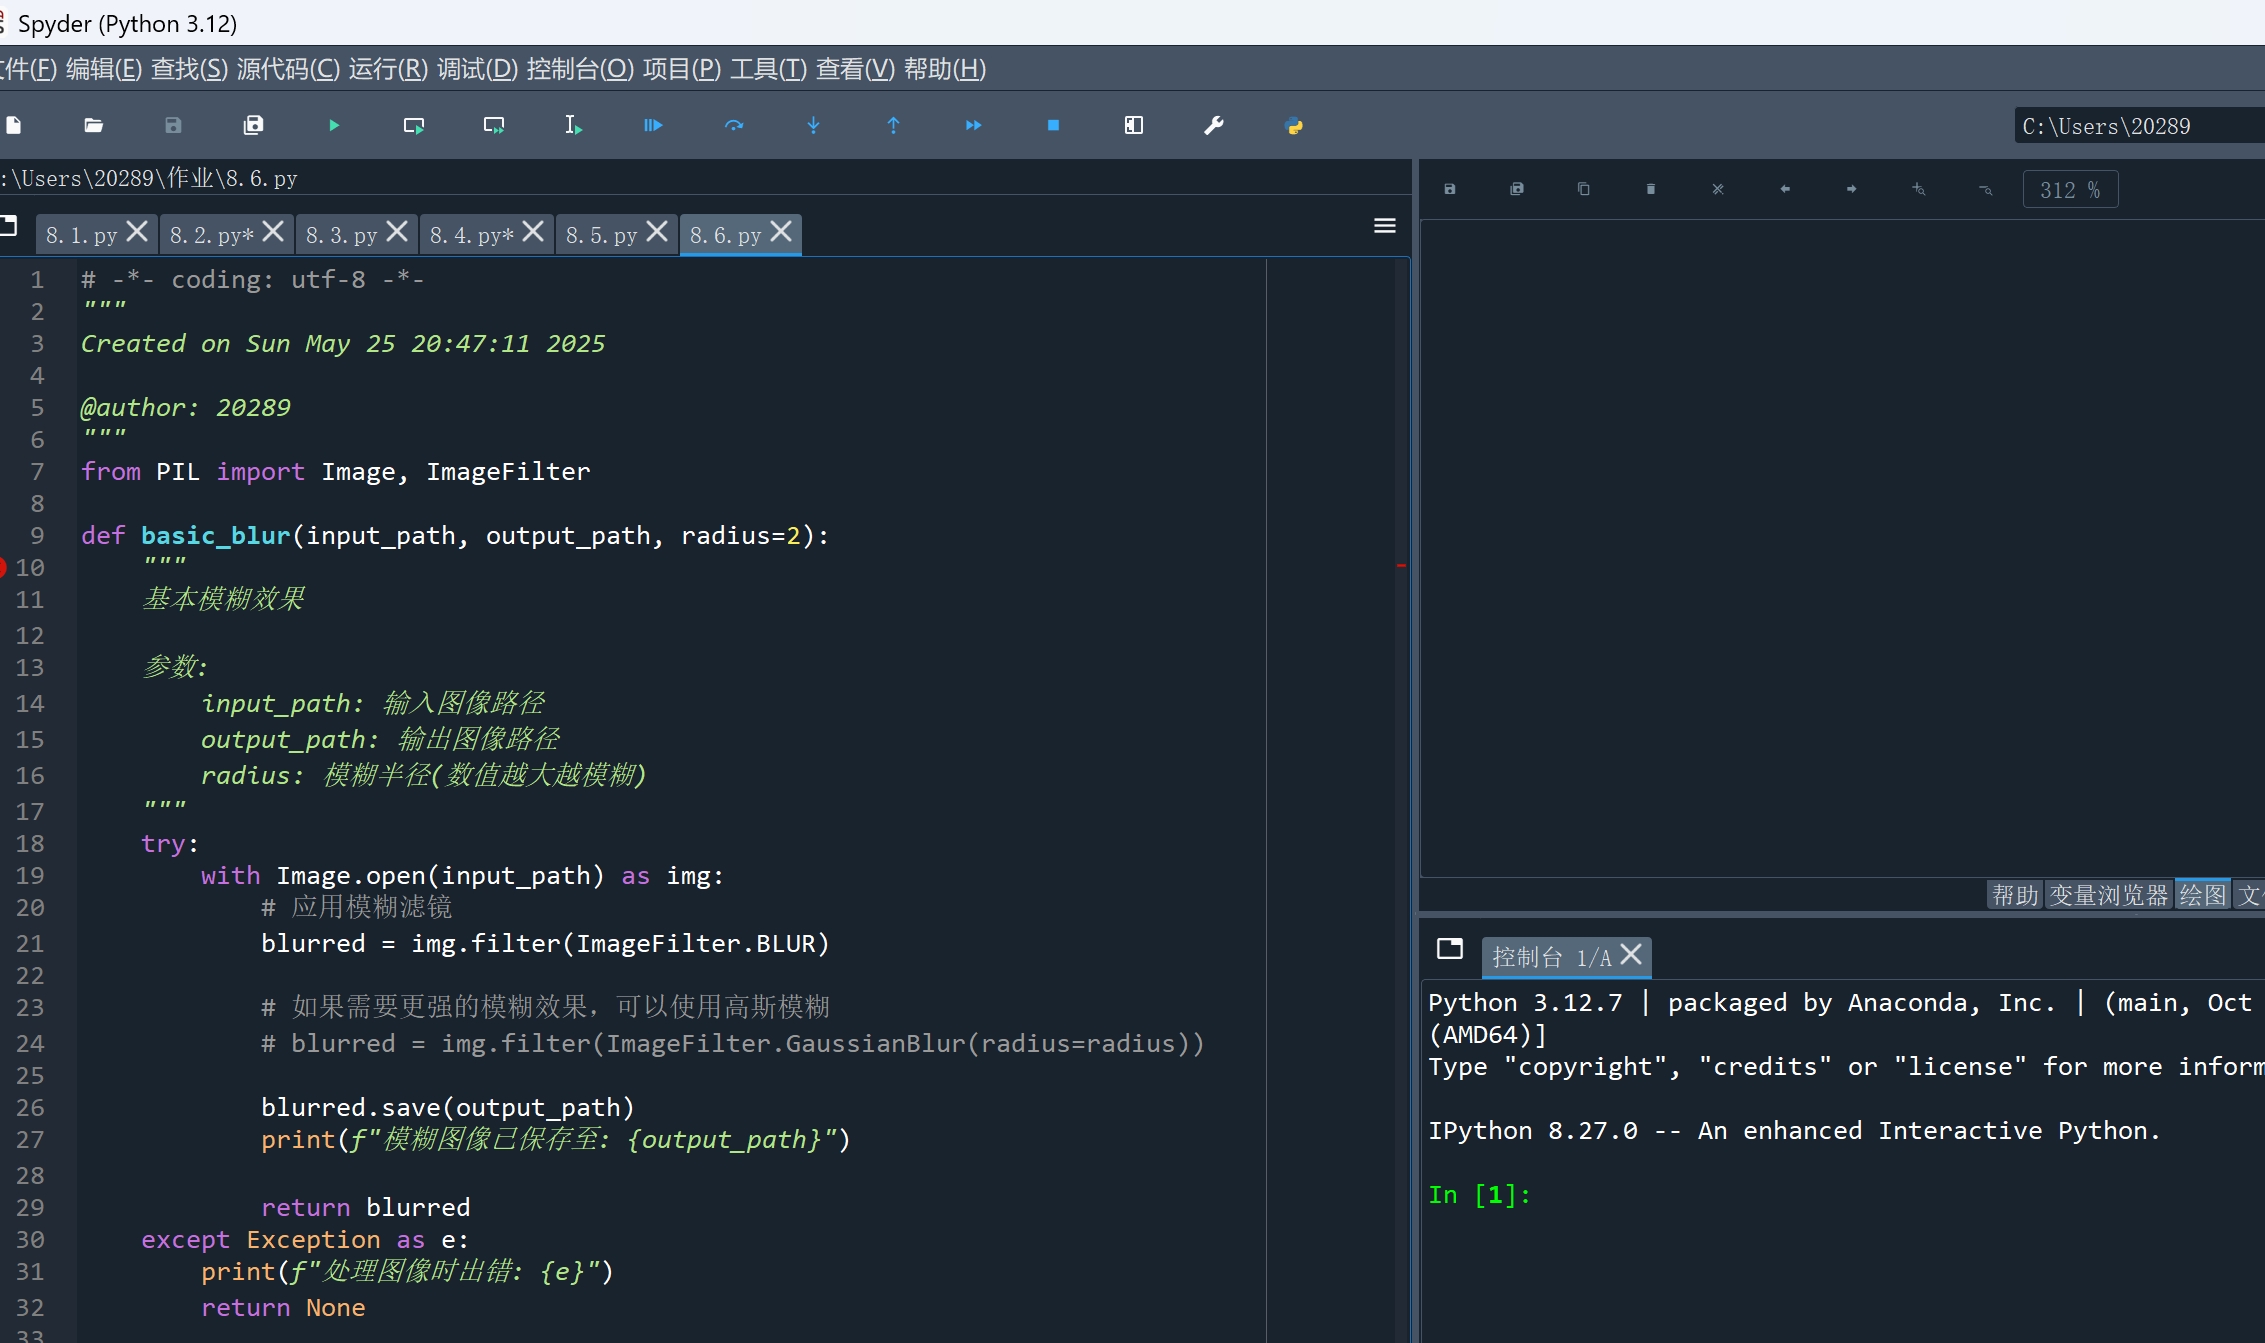Switch to the 变量浏览器 pane tab
Screen dimensions: 2265x1343
[x=2108, y=895]
